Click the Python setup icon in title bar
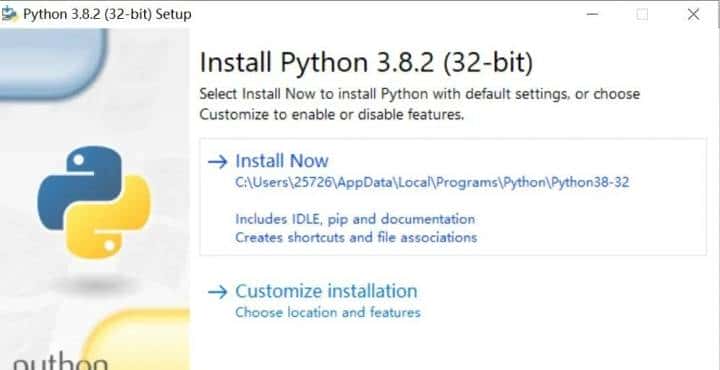 click(9, 14)
